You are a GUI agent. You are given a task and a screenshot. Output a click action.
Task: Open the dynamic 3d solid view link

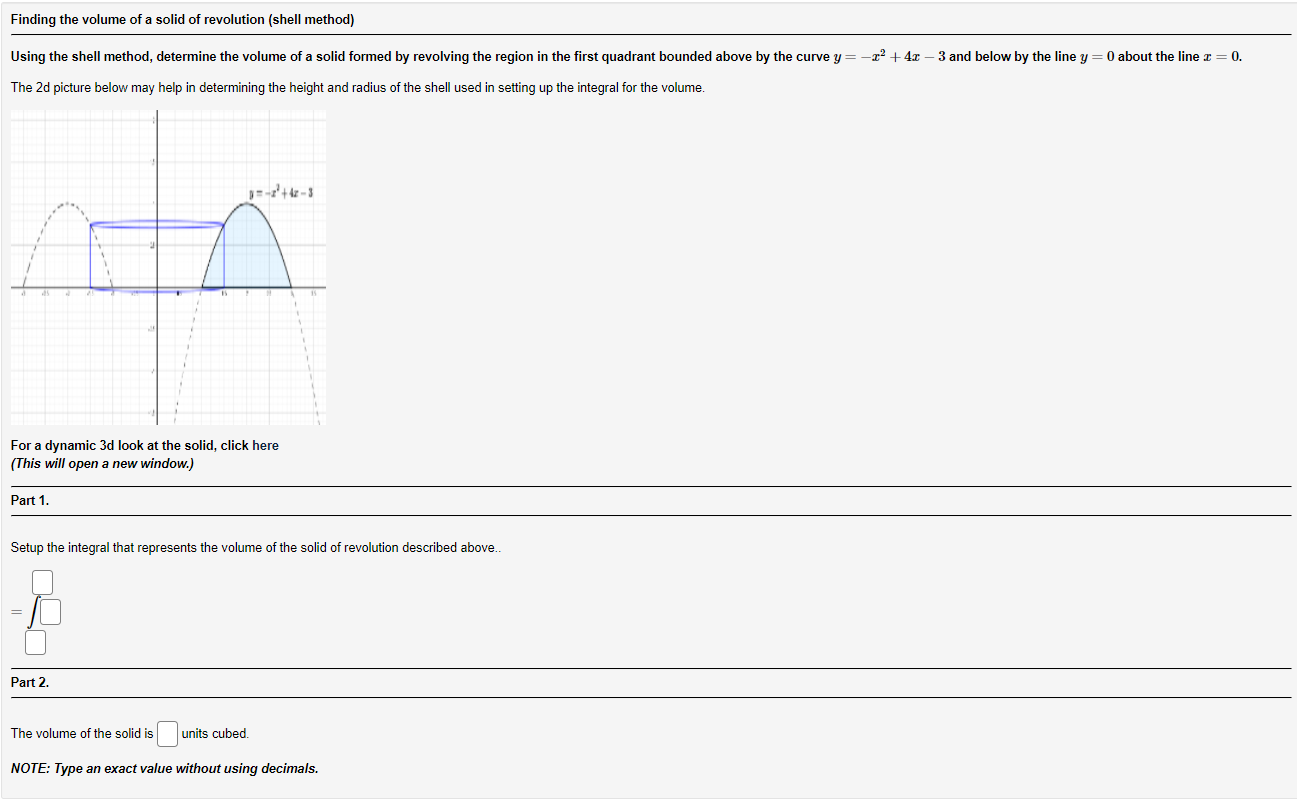[x=266, y=445]
